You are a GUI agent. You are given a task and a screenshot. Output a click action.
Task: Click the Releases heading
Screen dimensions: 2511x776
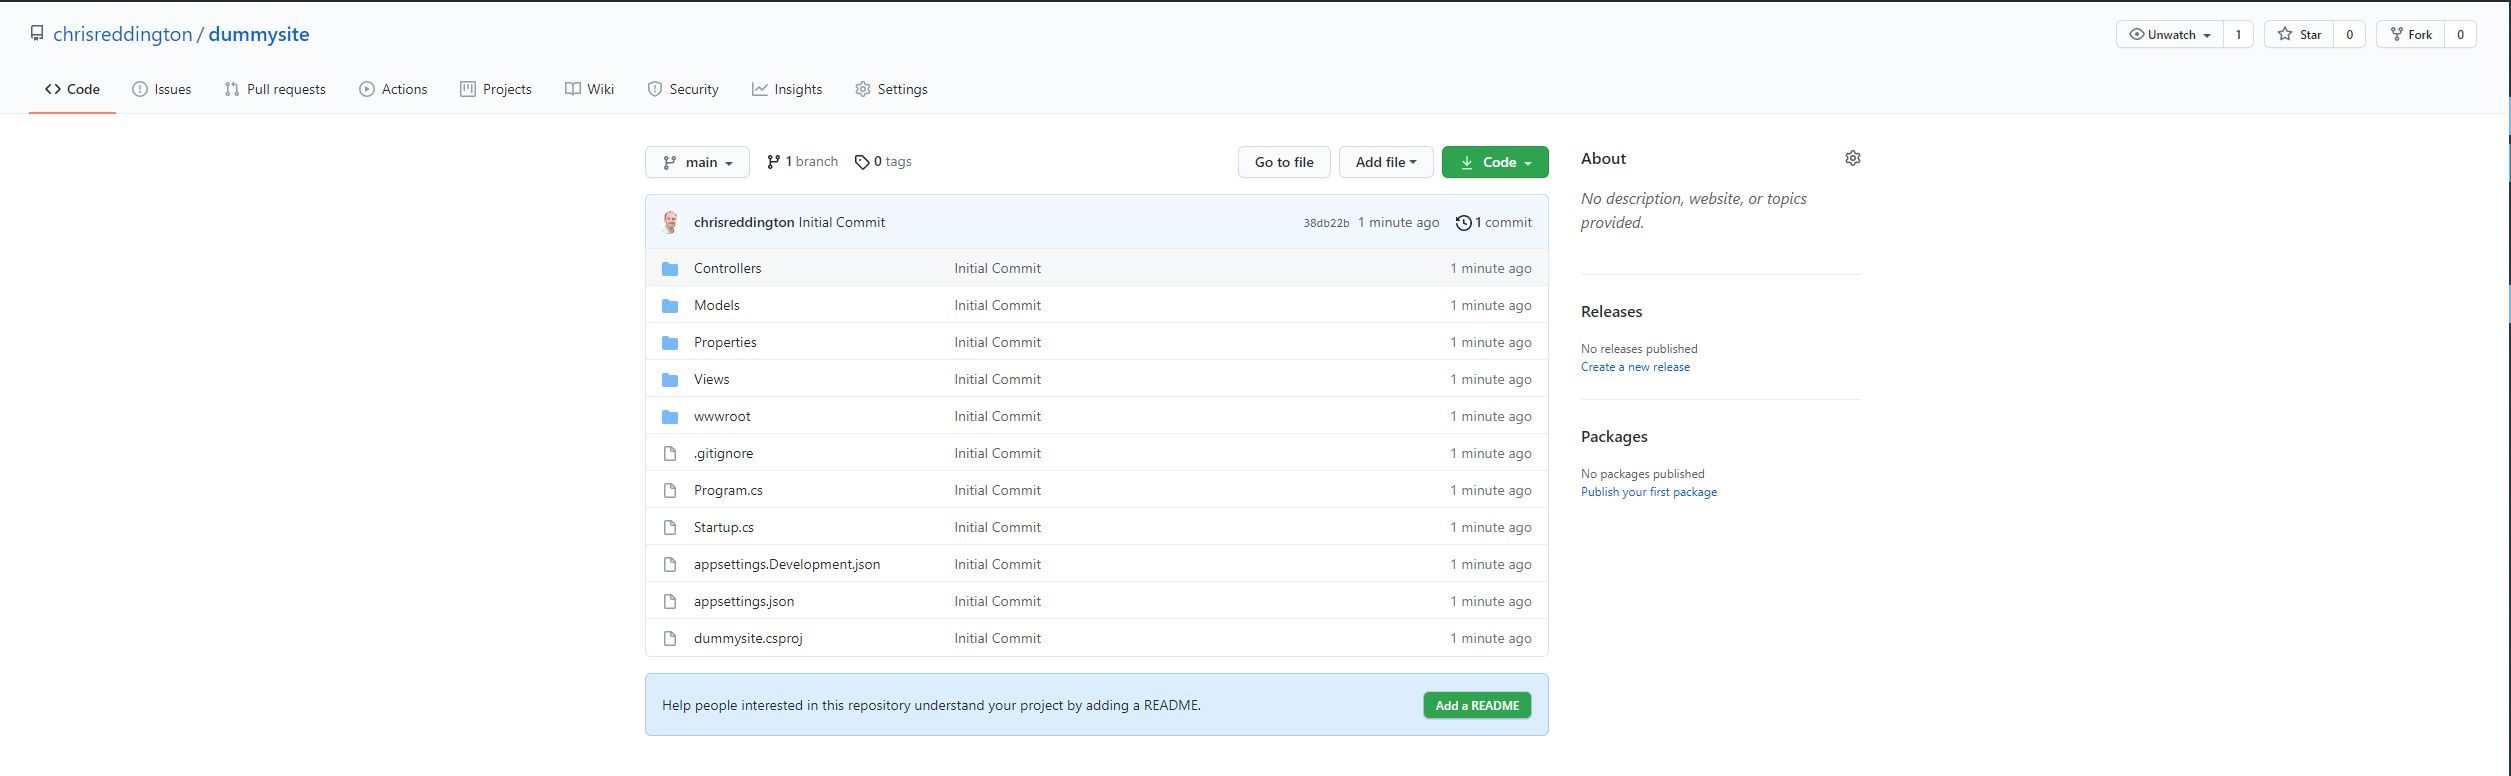click(x=1611, y=311)
